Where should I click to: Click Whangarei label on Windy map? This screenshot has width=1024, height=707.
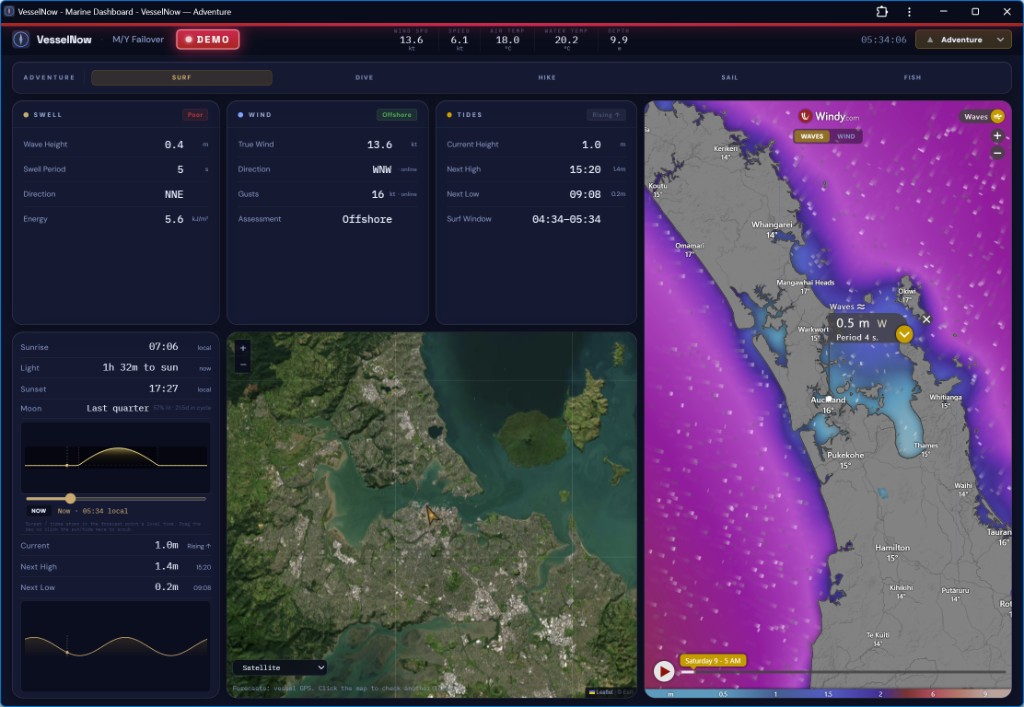(x=771, y=225)
